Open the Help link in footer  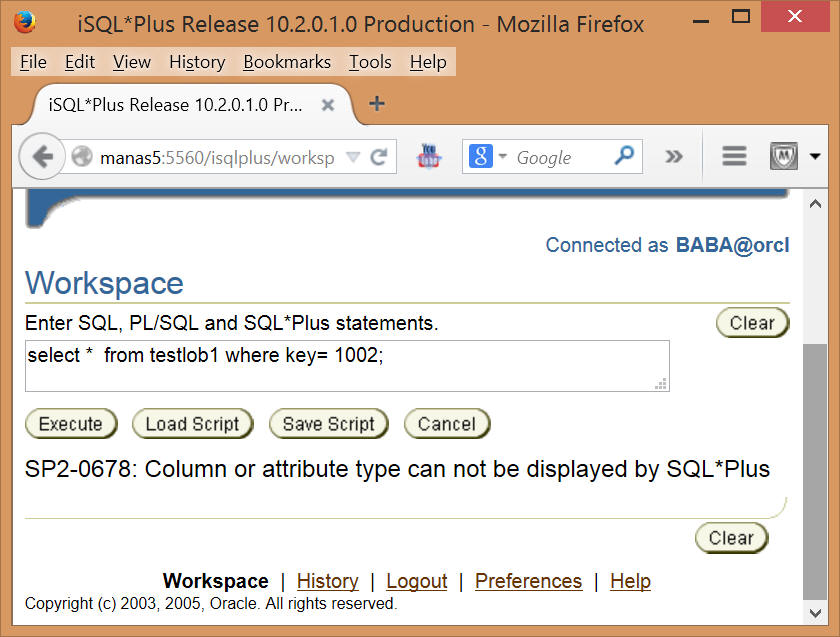[630, 581]
